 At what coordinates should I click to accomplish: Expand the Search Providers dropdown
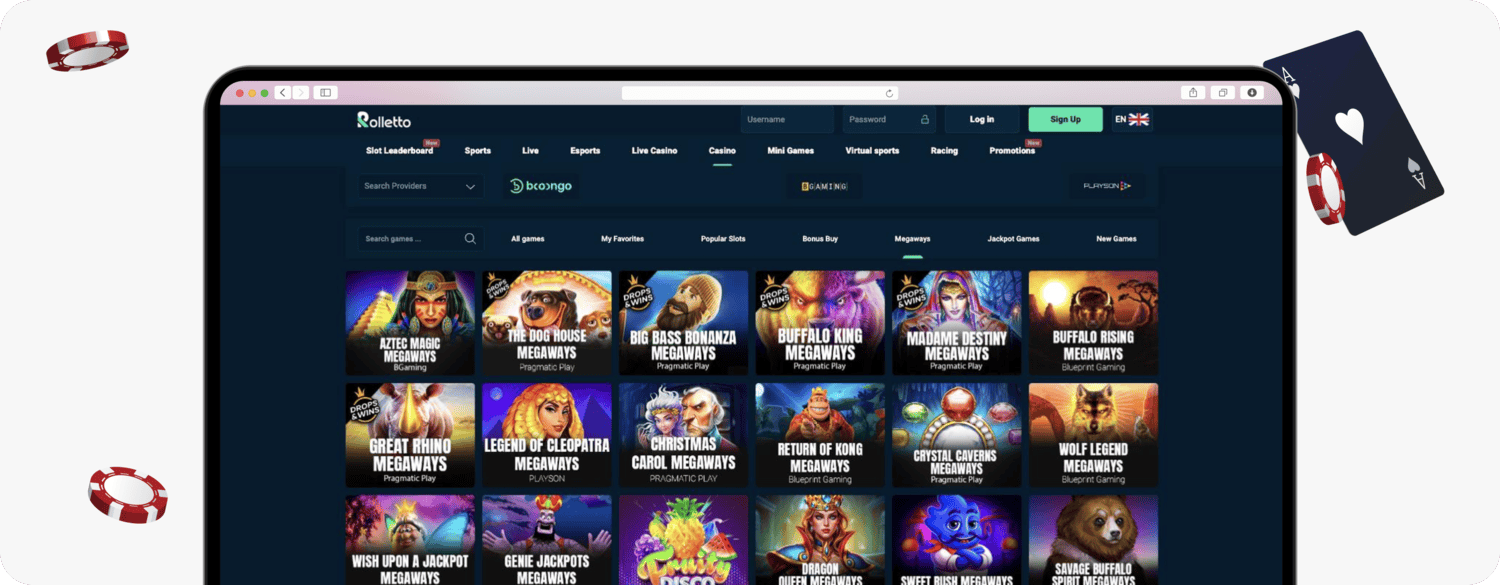[421, 186]
